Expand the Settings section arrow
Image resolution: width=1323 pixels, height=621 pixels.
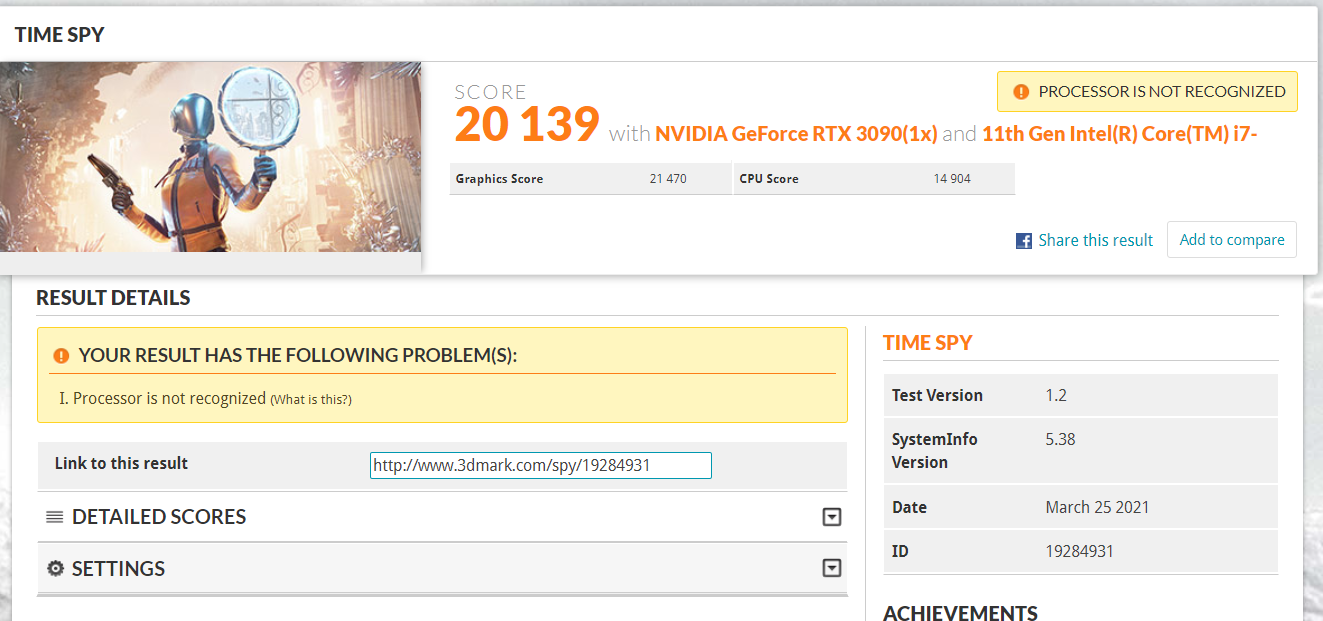tap(831, 568)
